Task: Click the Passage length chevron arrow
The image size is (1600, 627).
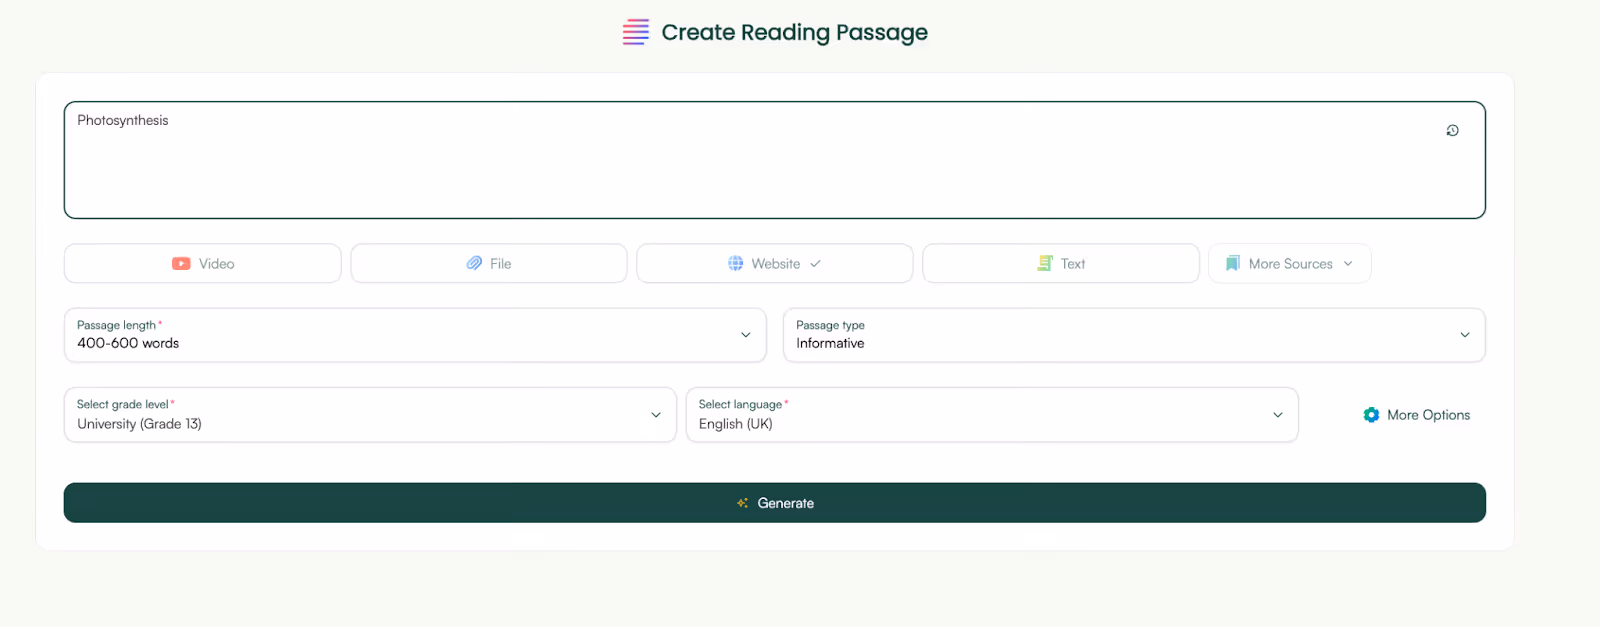Action: click(x=745, y=335)
